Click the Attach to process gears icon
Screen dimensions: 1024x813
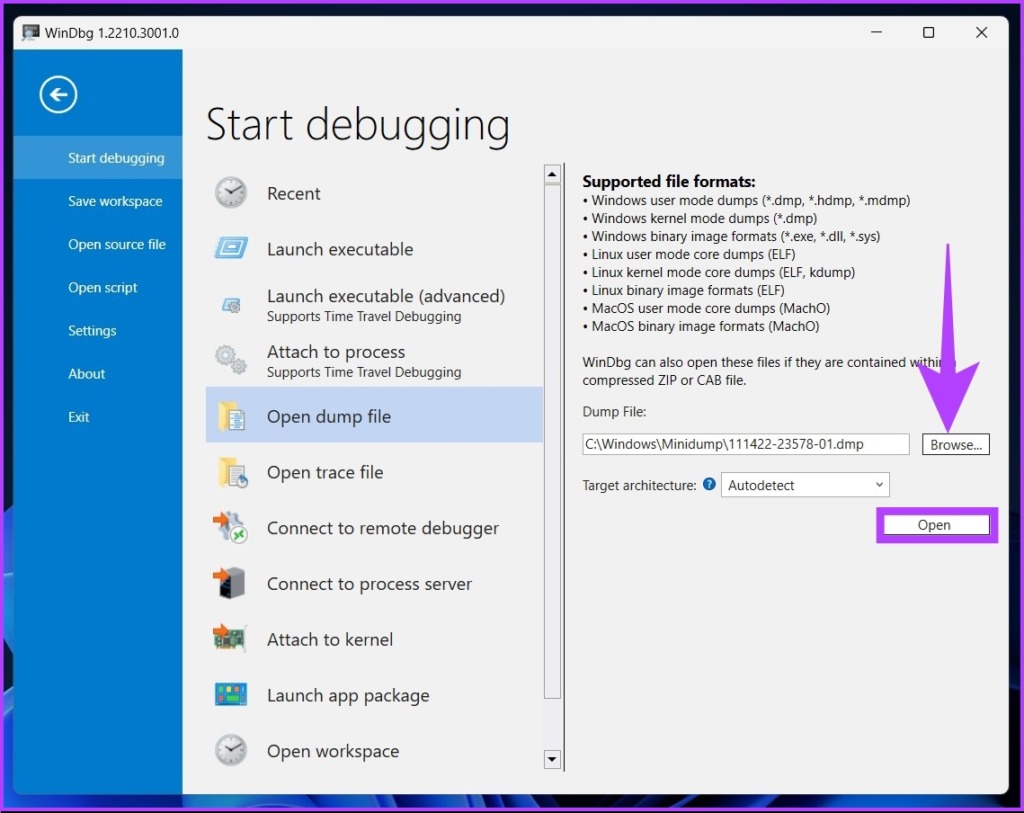(x=231, y=360)
